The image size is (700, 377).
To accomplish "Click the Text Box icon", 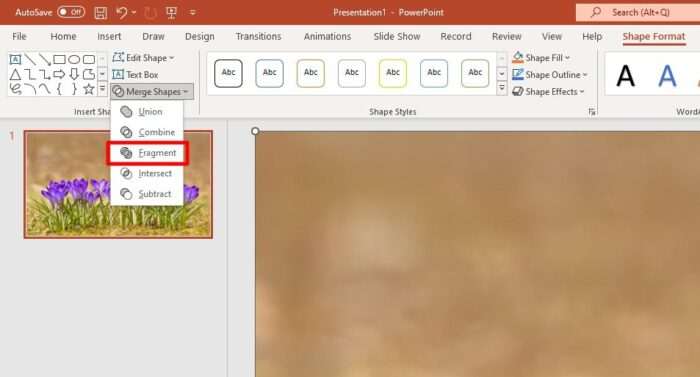I will (x=118, y=75).
